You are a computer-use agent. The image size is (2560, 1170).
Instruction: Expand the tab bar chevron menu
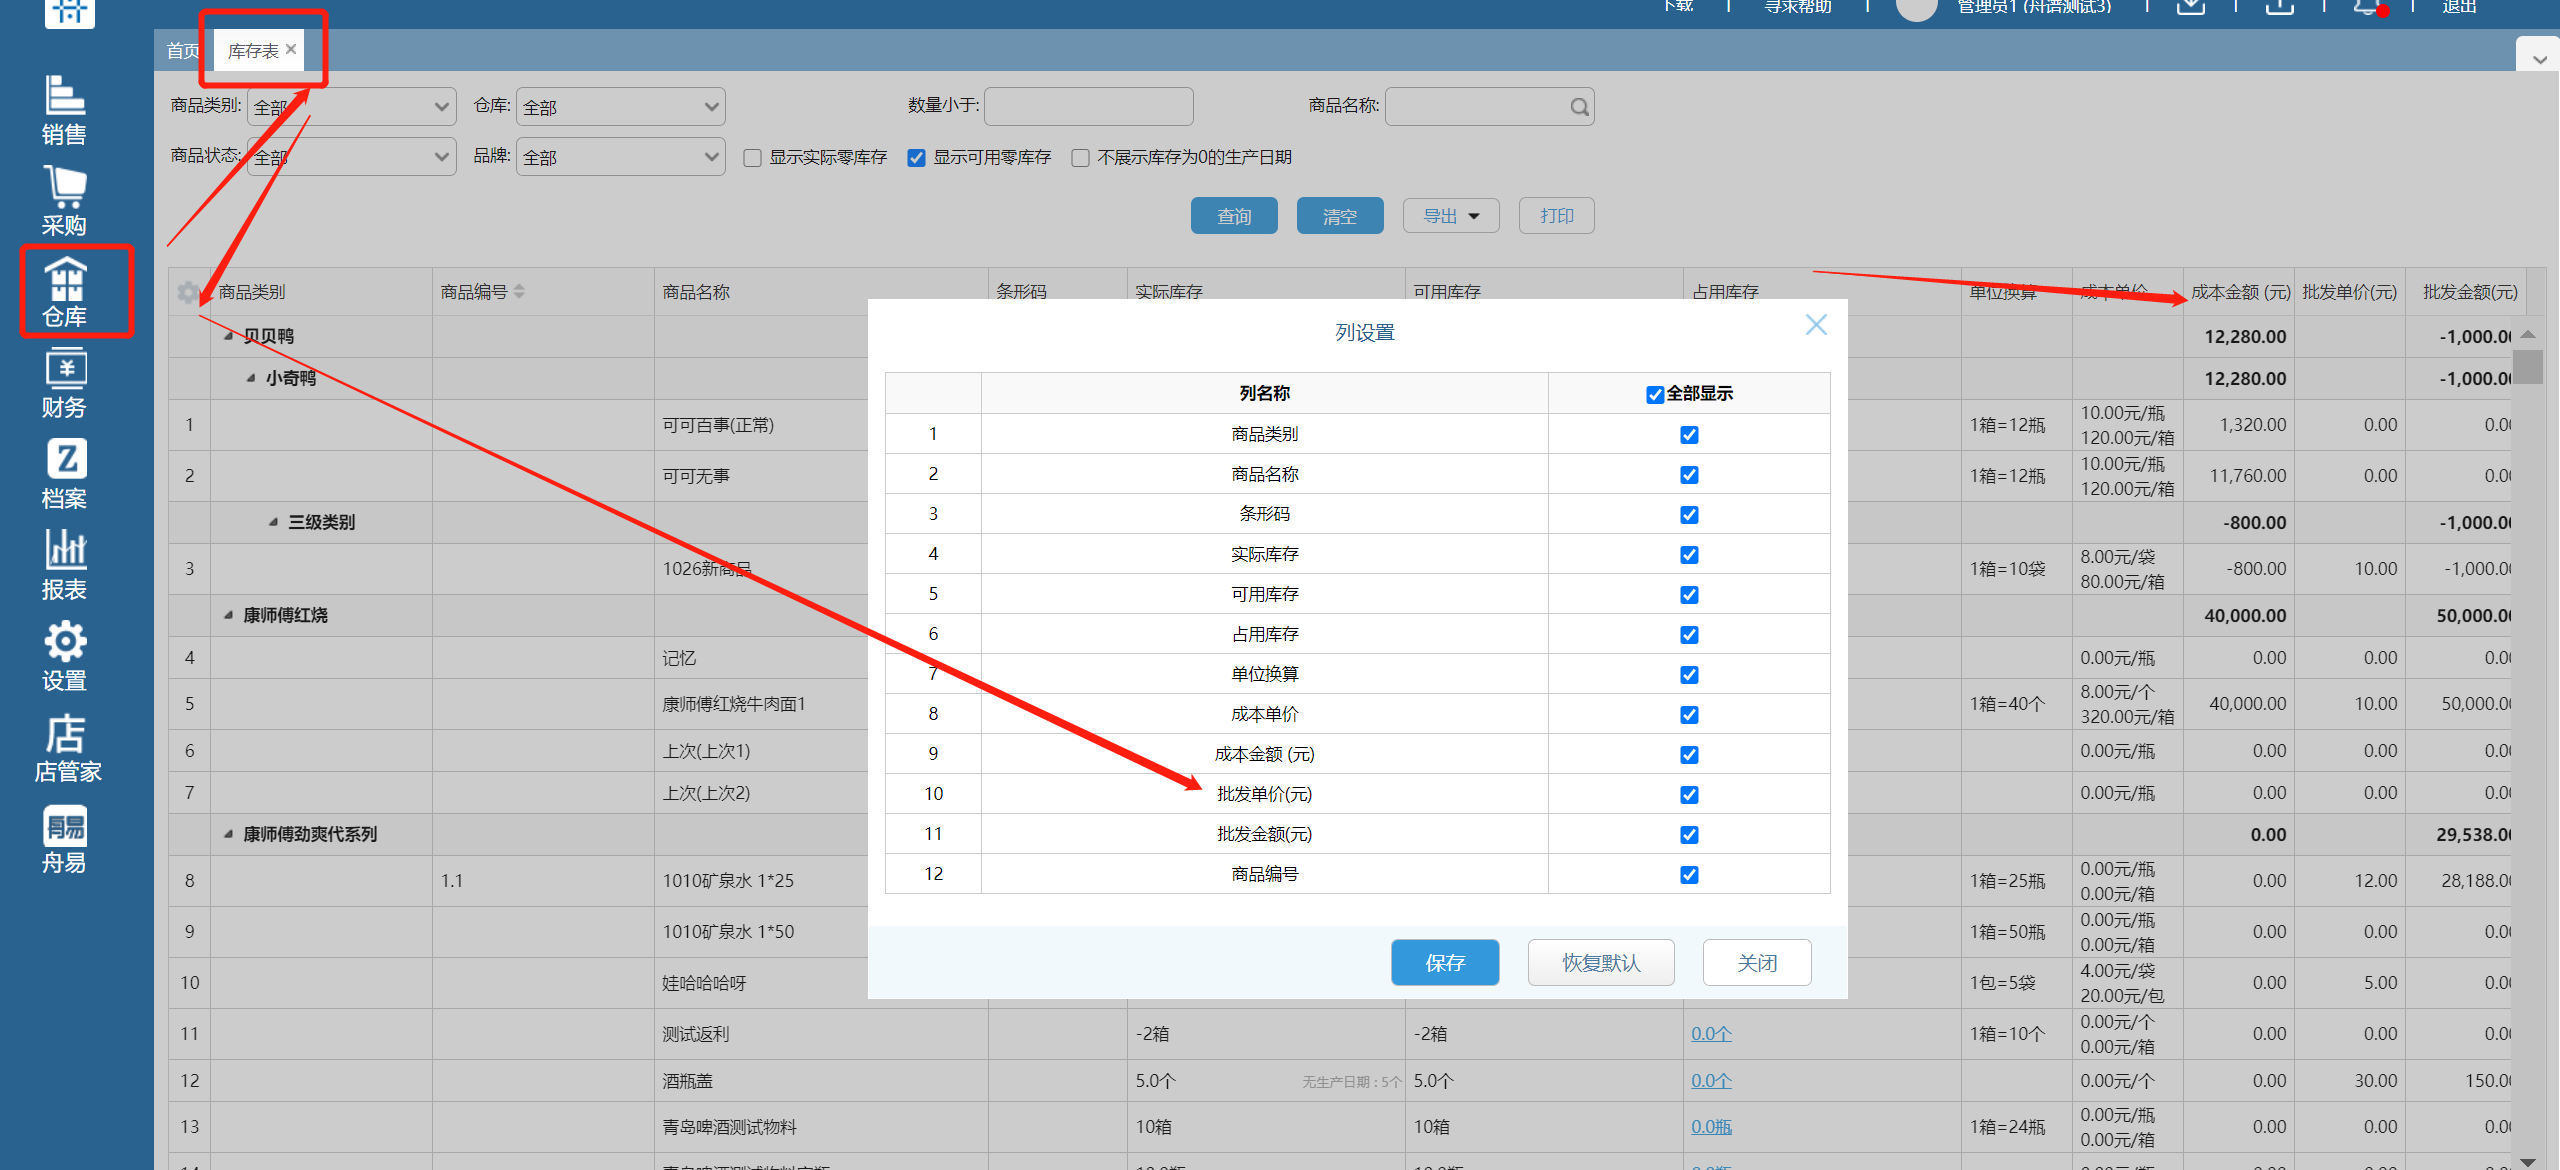coord(2539,58)
